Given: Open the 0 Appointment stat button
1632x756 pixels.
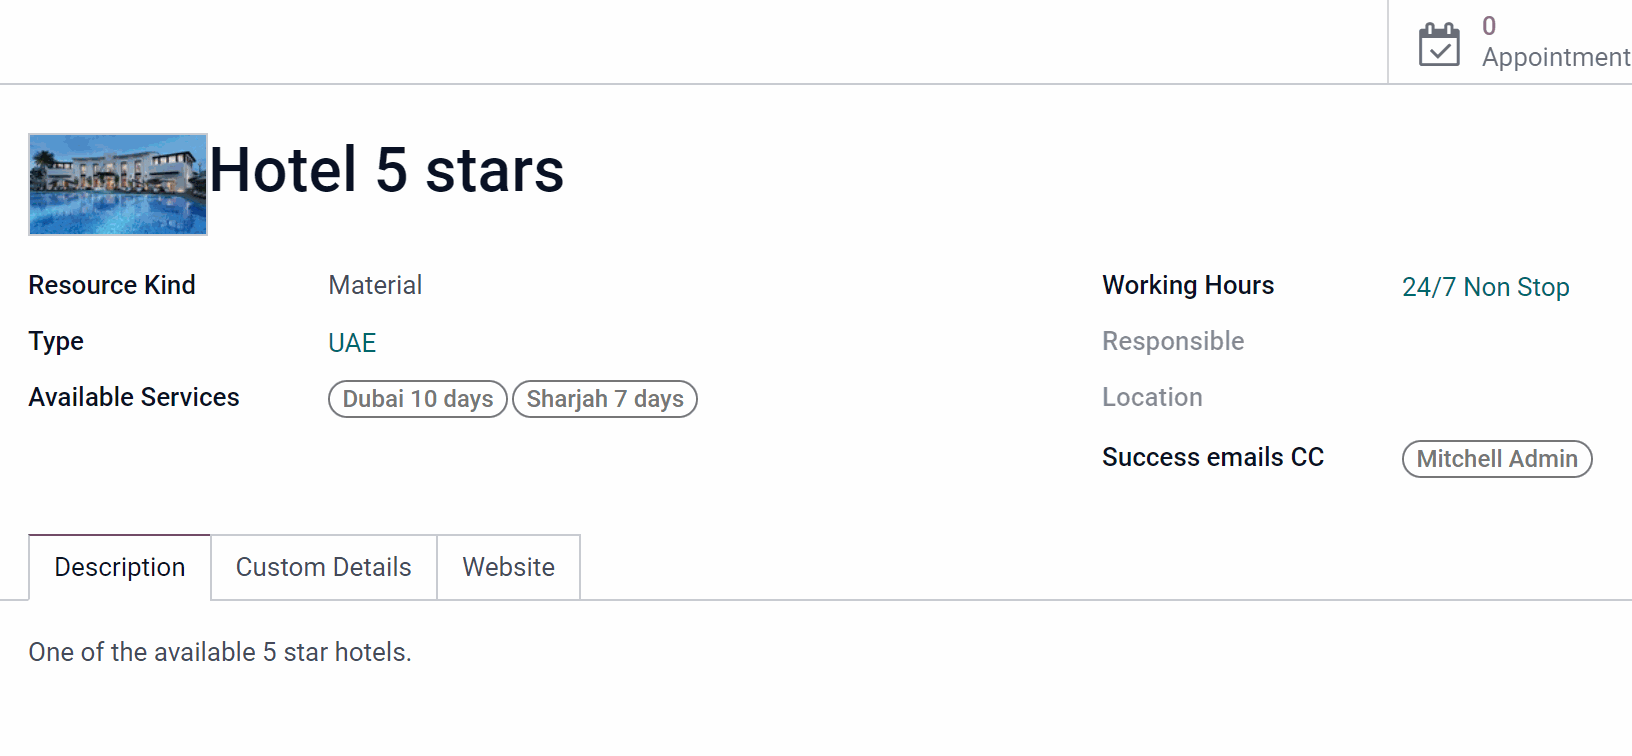Looking at the screenshot, I should click(x=1510, y=42).
